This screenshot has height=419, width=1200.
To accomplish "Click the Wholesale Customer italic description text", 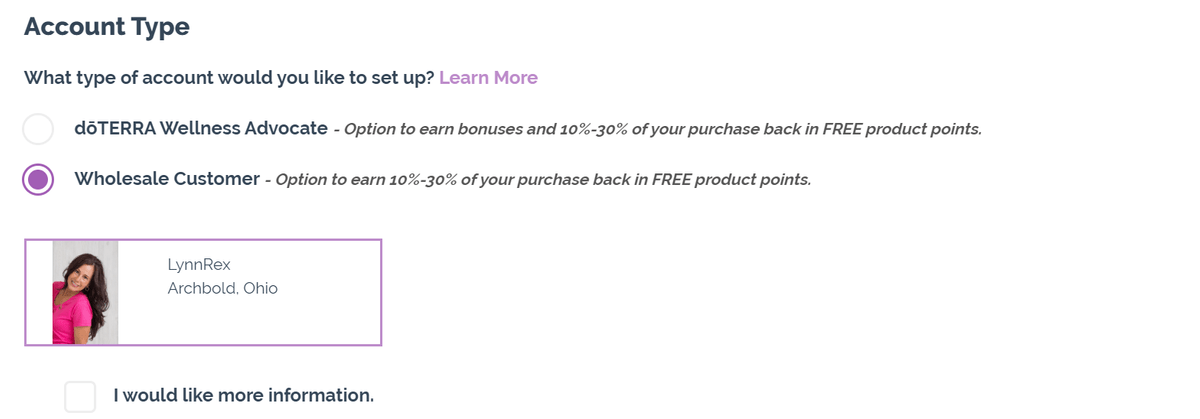I will coord(543,181).
